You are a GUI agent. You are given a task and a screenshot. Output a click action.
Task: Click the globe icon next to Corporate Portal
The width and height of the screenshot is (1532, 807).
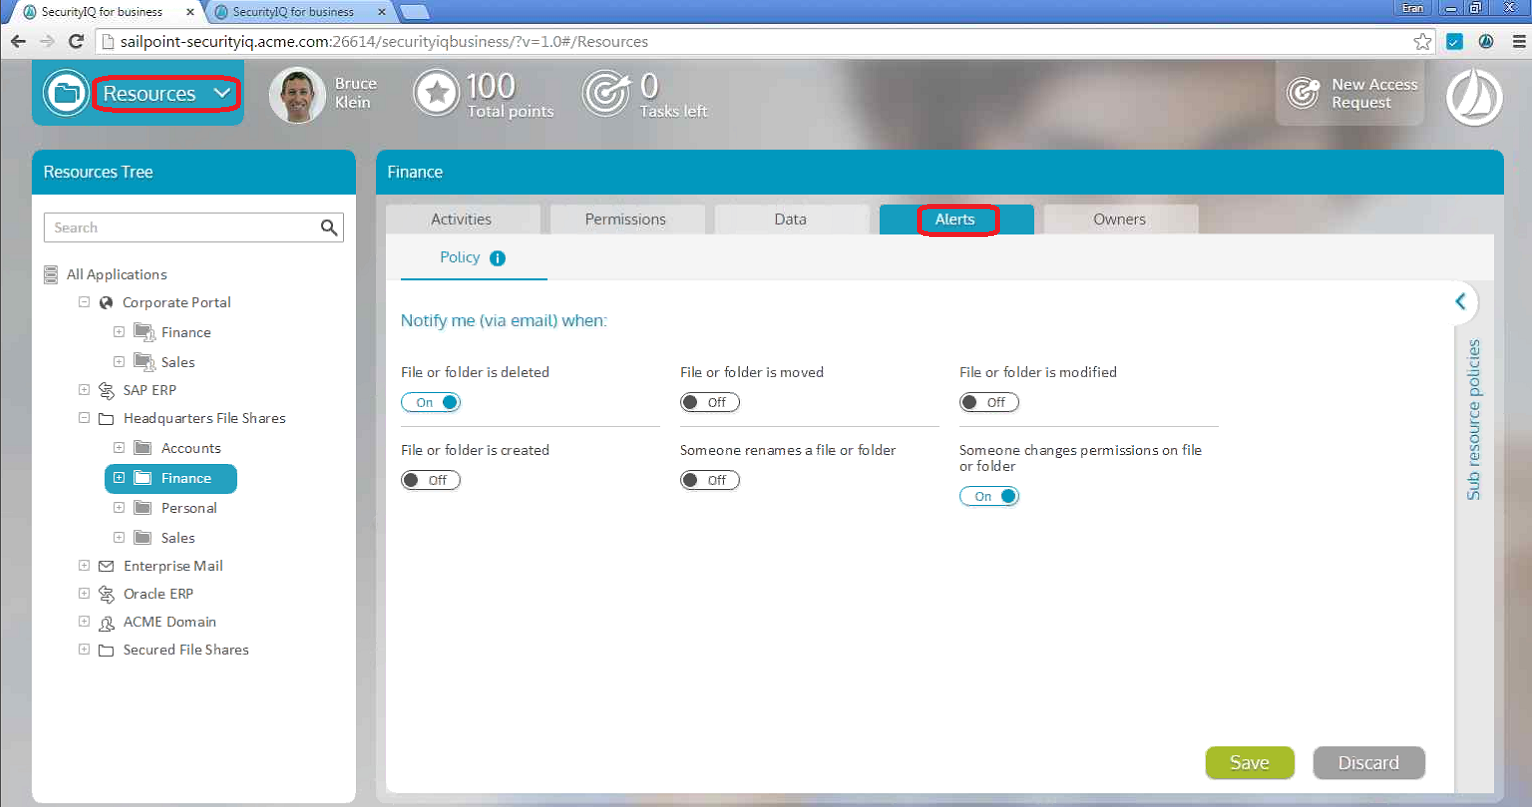(106, 302)
